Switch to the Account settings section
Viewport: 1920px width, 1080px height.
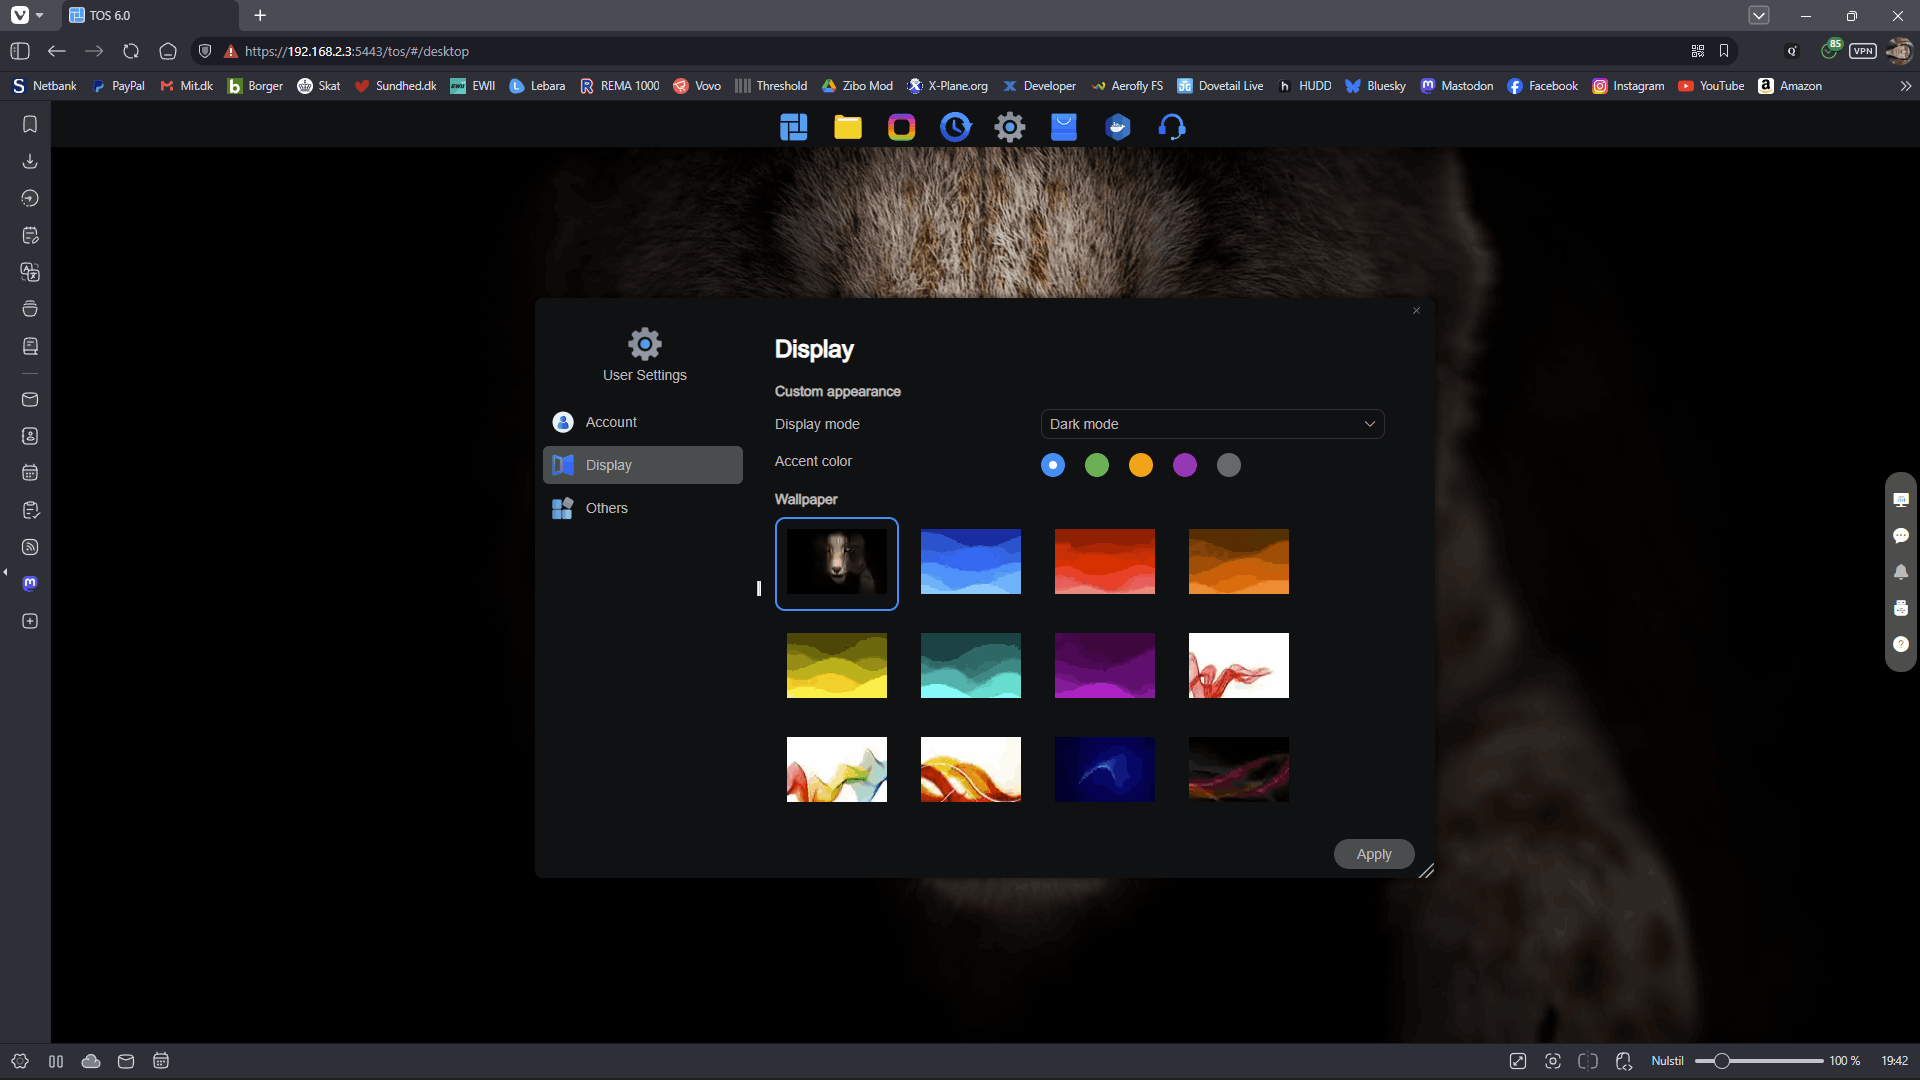pos(610,421)
